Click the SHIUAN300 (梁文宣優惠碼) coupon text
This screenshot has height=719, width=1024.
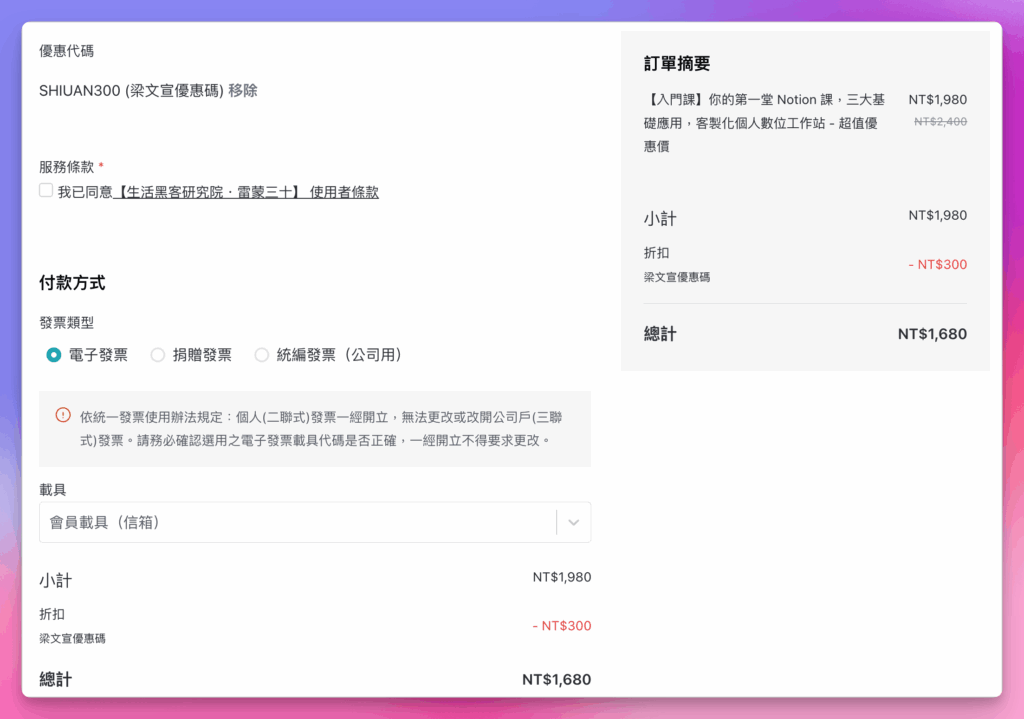click(131, 90)
